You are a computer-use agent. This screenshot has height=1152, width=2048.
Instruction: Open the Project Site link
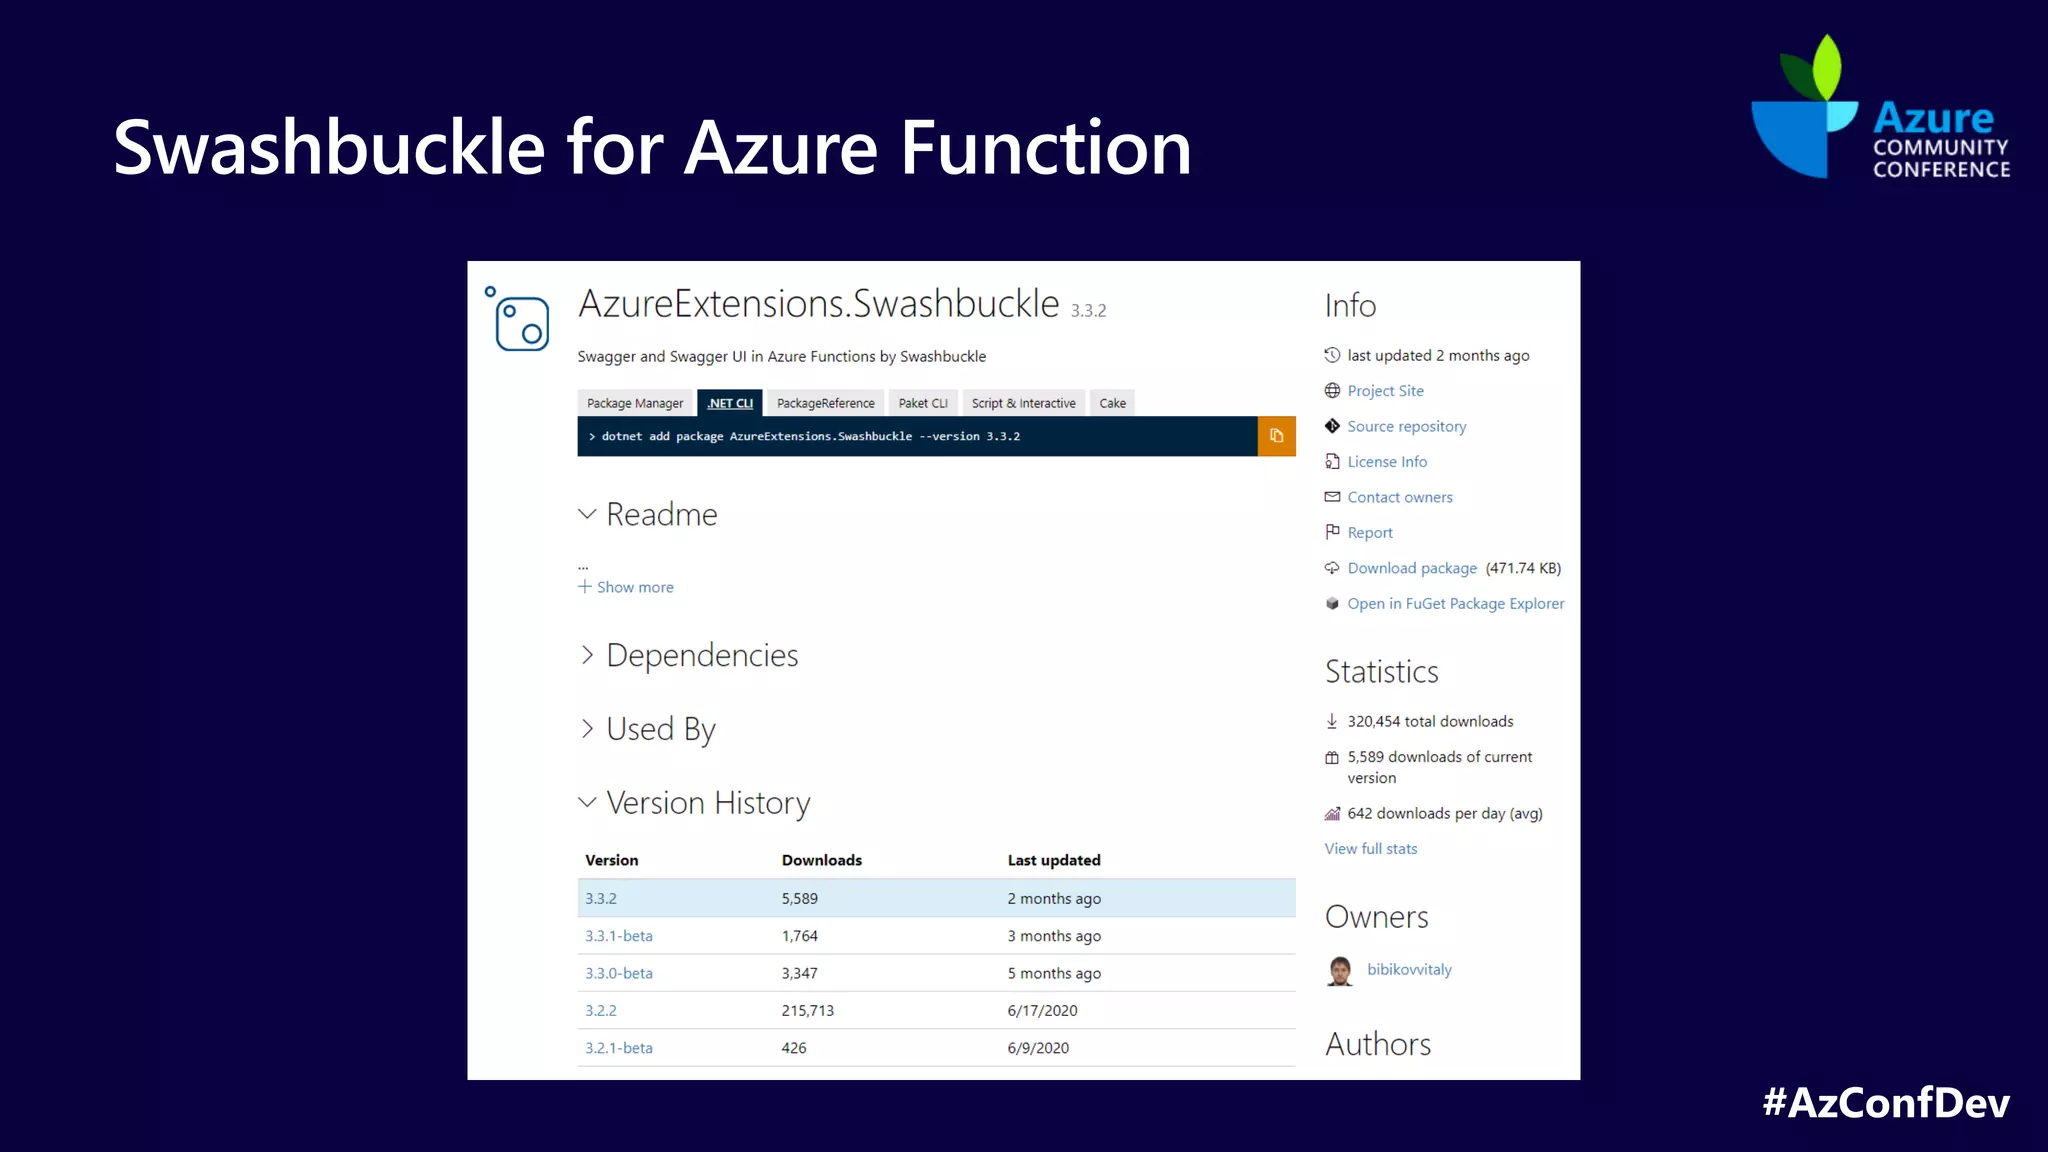tap(1385, 391)
